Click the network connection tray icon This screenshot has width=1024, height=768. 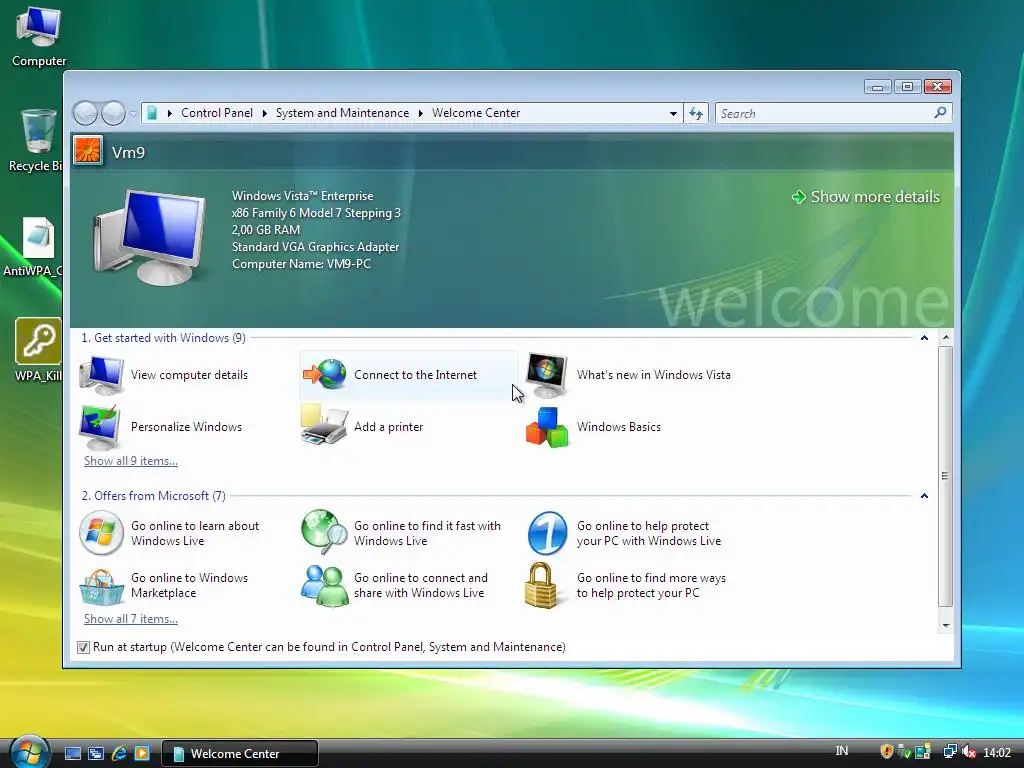click(950, 752)
